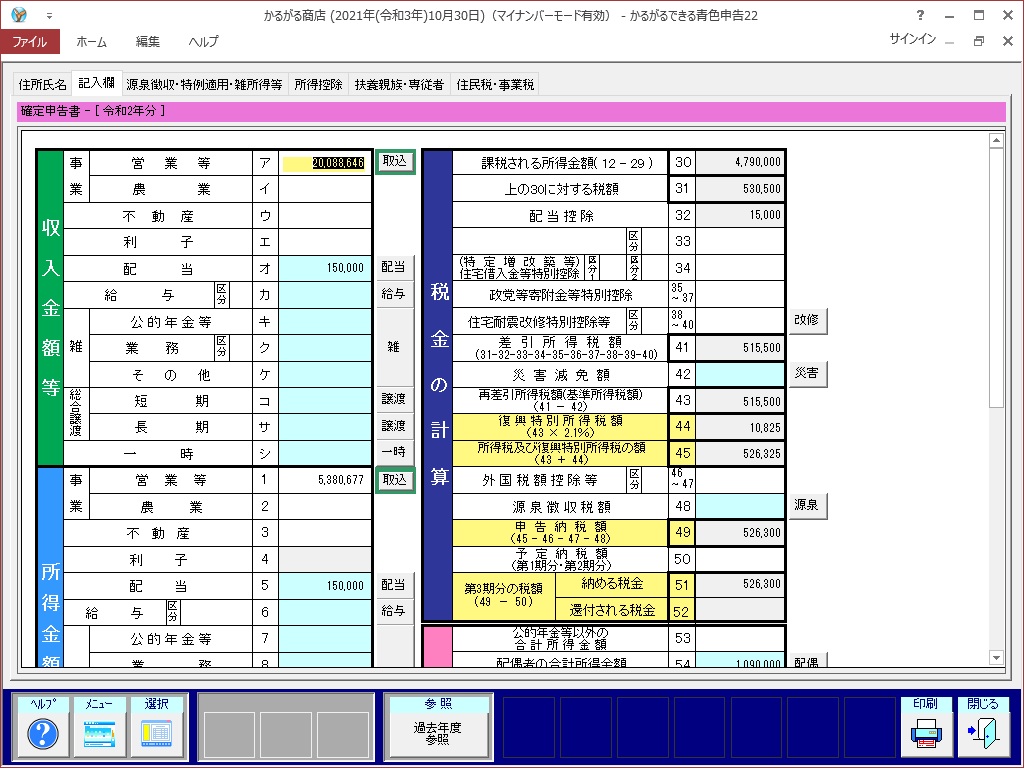
Task: Click value 15,000 in 配当控除 row
Action: click(765, 215)
